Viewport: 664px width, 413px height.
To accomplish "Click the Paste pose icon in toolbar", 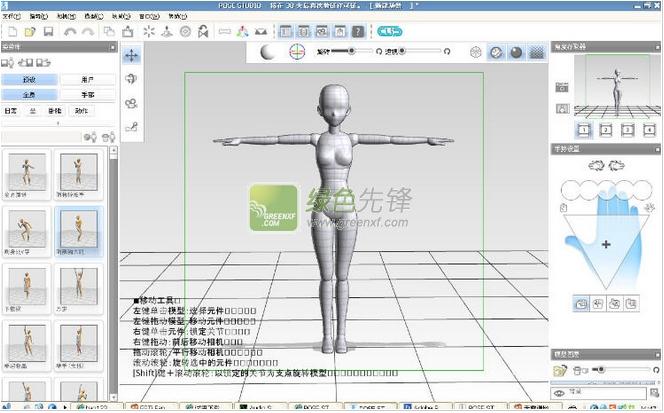I will point(127,31).
